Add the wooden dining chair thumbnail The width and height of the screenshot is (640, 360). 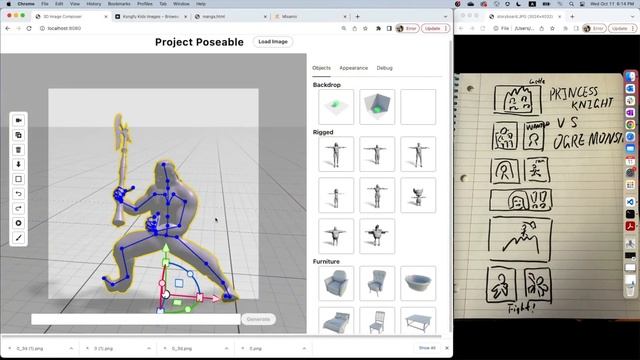[377, 321]
